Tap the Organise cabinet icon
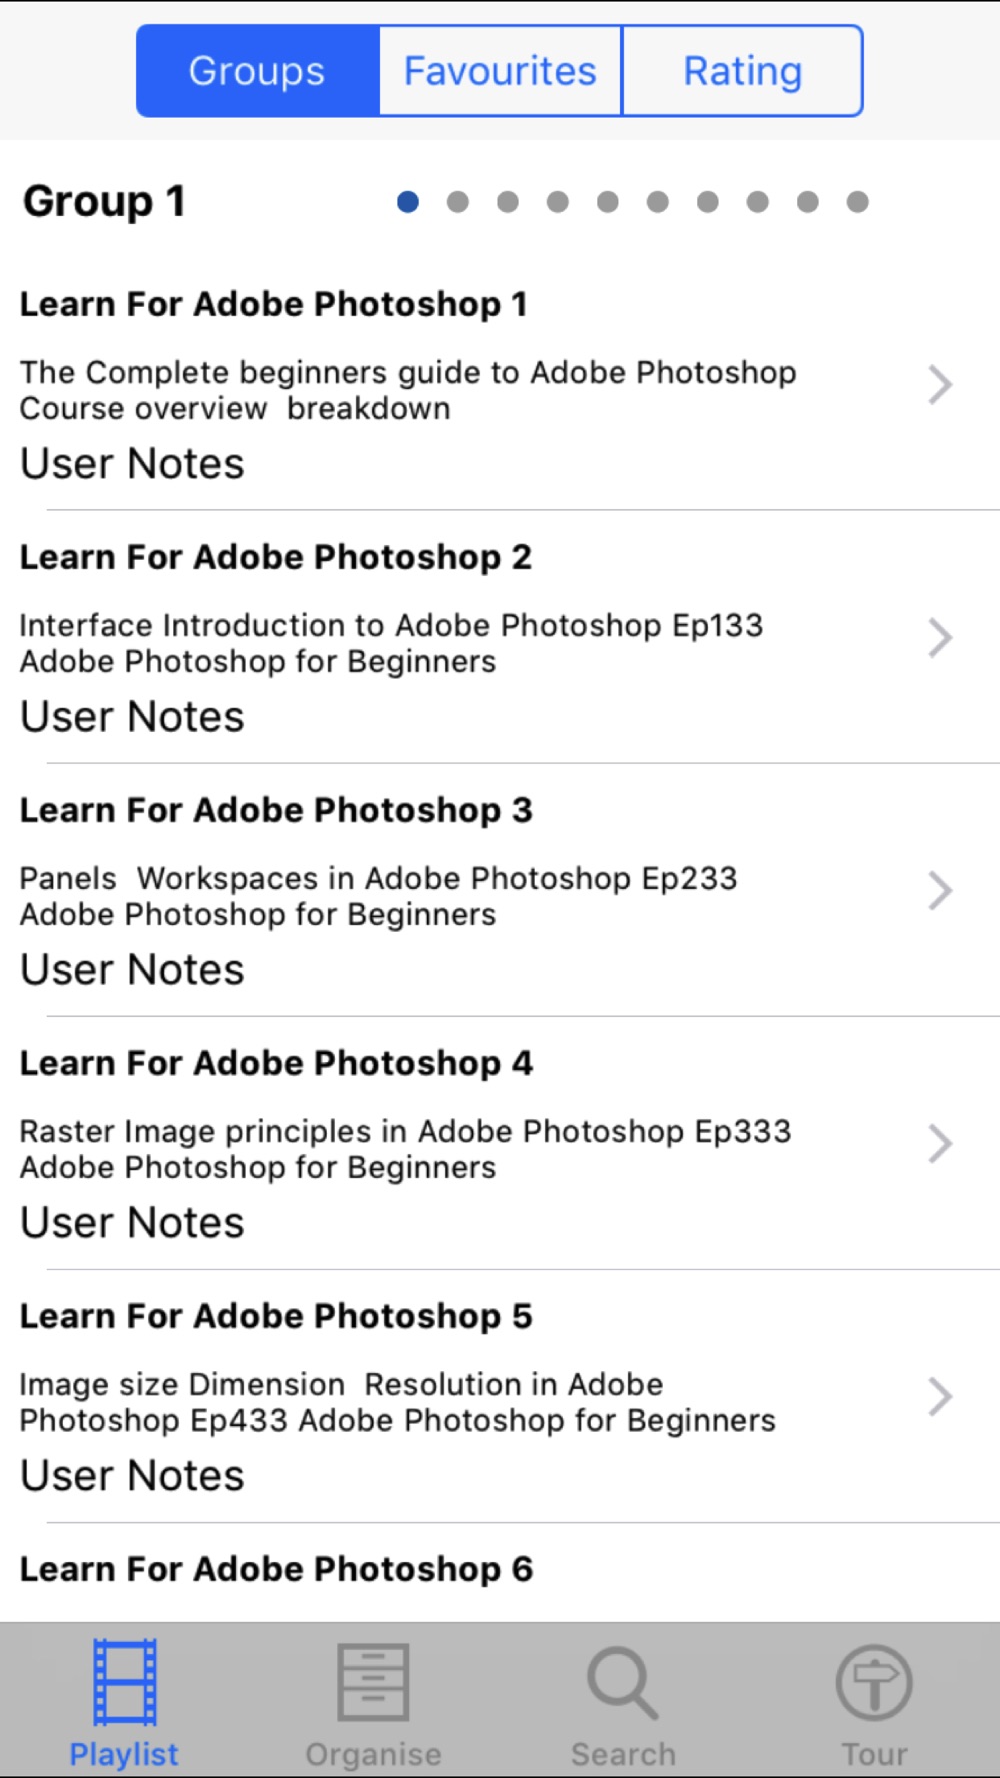This screenshot has height=1778, width=1000. coord(373,1682)
